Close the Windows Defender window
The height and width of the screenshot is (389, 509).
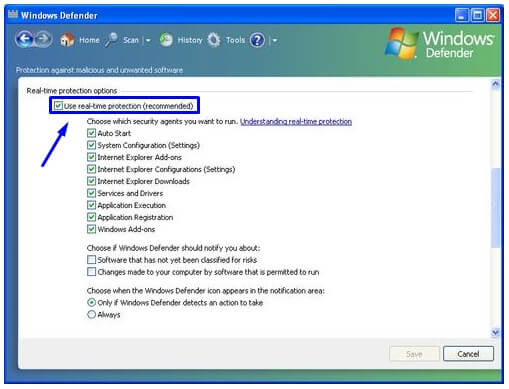[x=493, y=15]
